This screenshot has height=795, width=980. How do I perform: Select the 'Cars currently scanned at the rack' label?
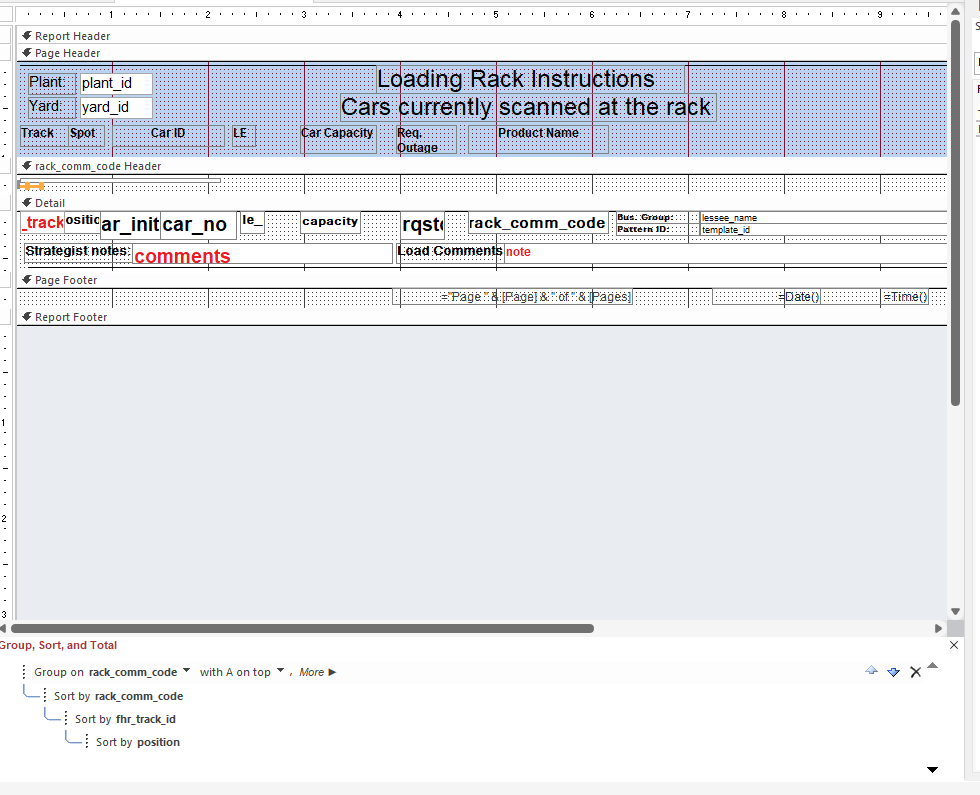click(x=527, y=107)
